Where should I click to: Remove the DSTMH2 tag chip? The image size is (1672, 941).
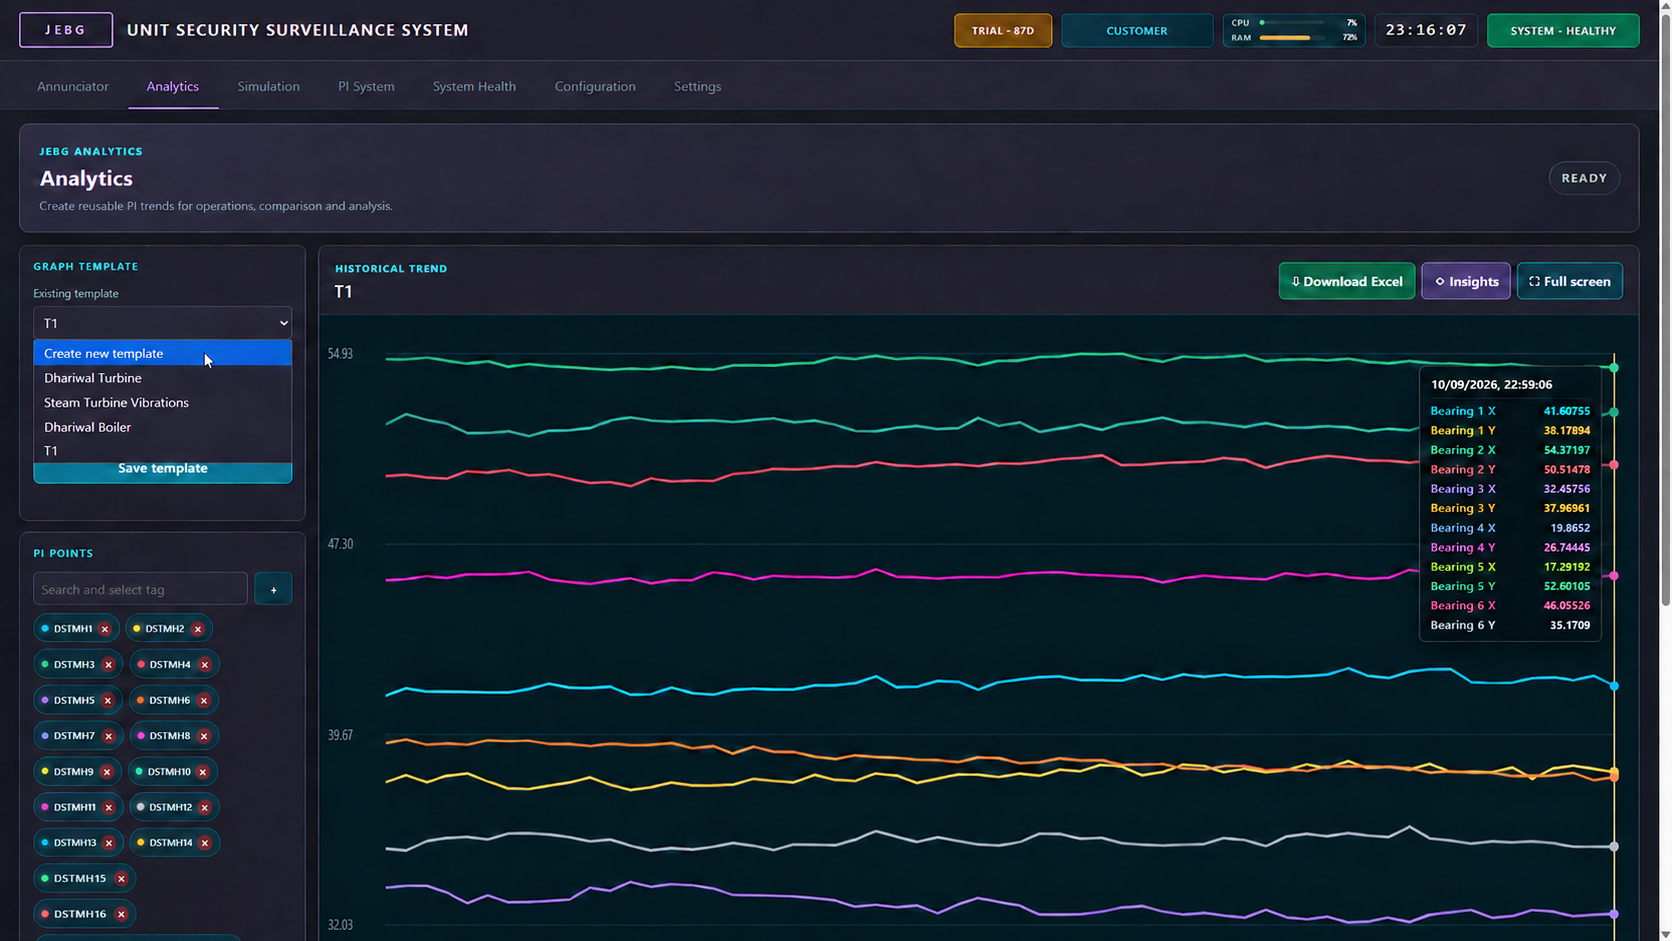[198, 629]
